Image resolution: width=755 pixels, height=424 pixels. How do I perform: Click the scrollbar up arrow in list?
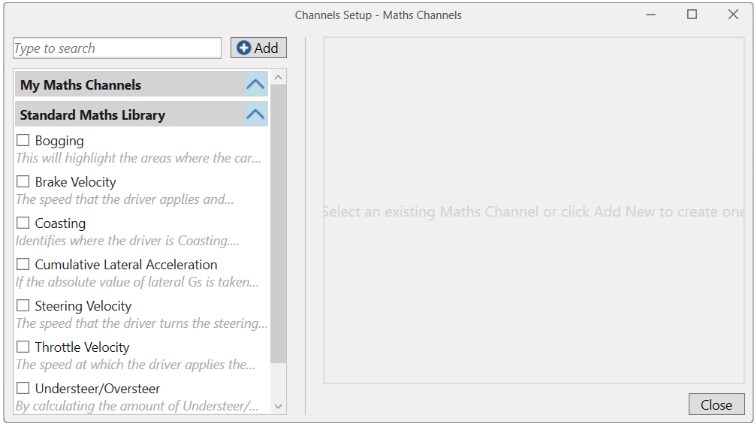(278, 77)
